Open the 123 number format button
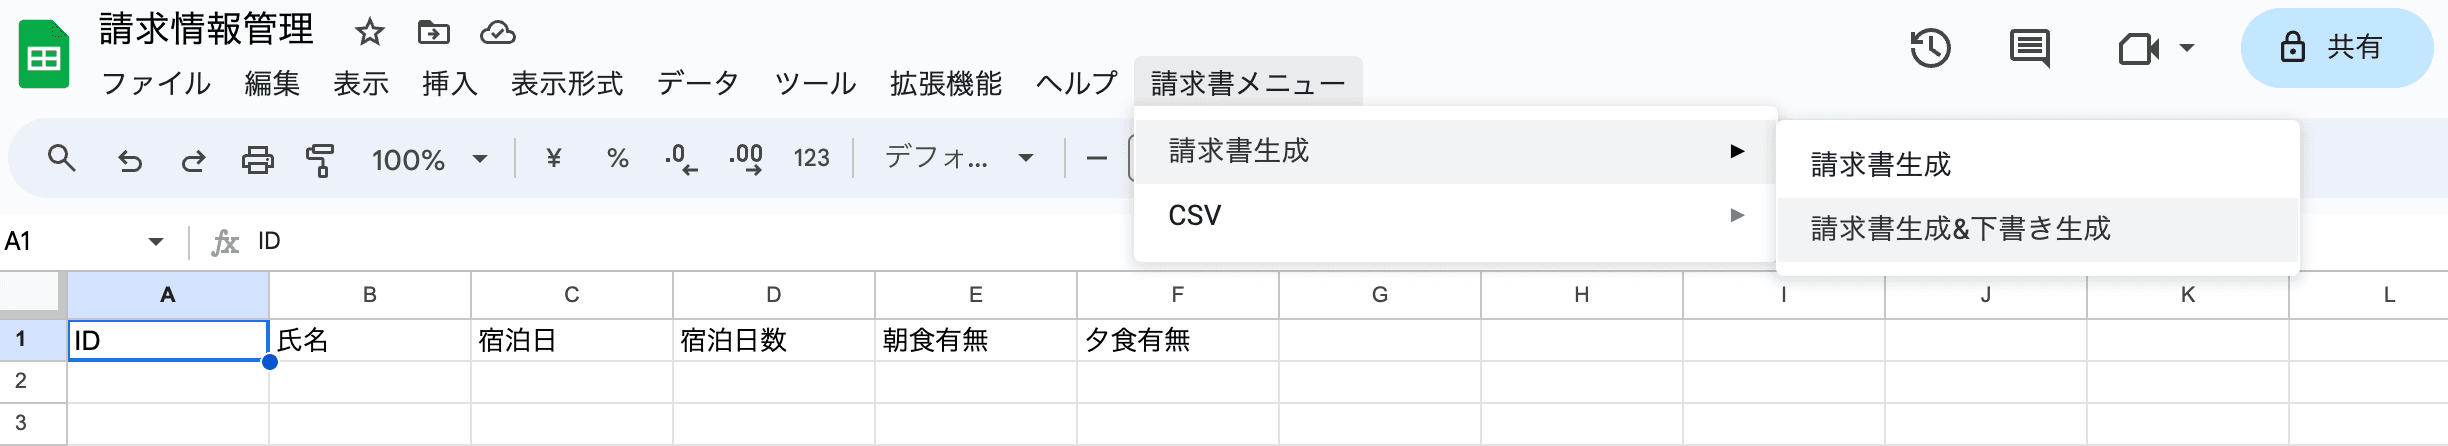 pos(811,158)
